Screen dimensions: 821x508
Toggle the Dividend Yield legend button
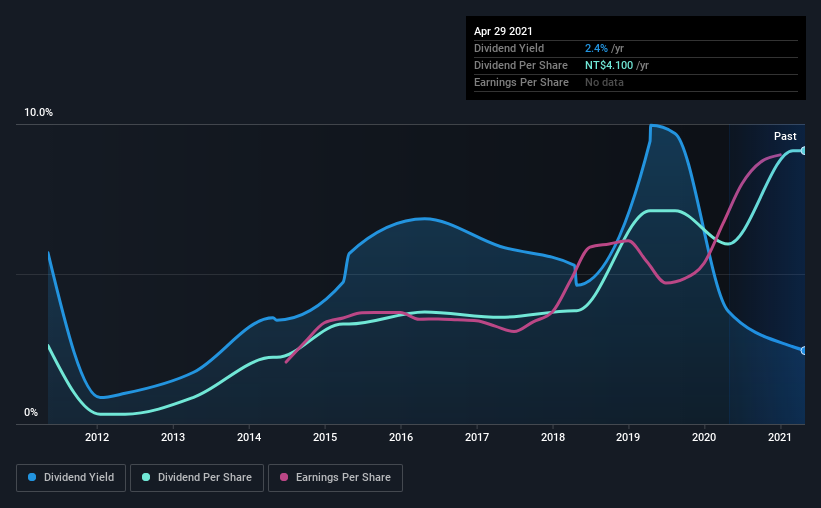coord(71,478)
